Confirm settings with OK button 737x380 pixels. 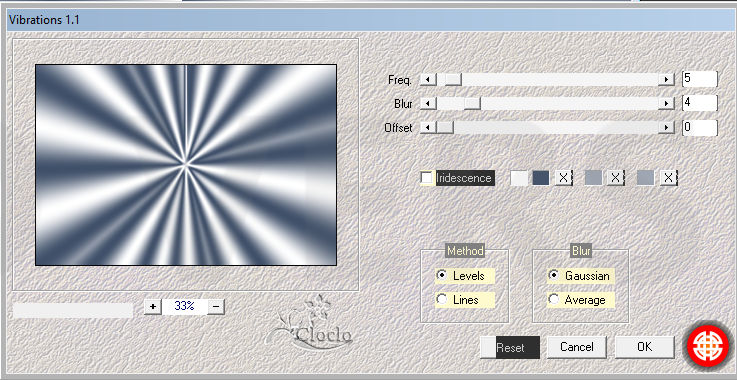click(x=644, y=347)
